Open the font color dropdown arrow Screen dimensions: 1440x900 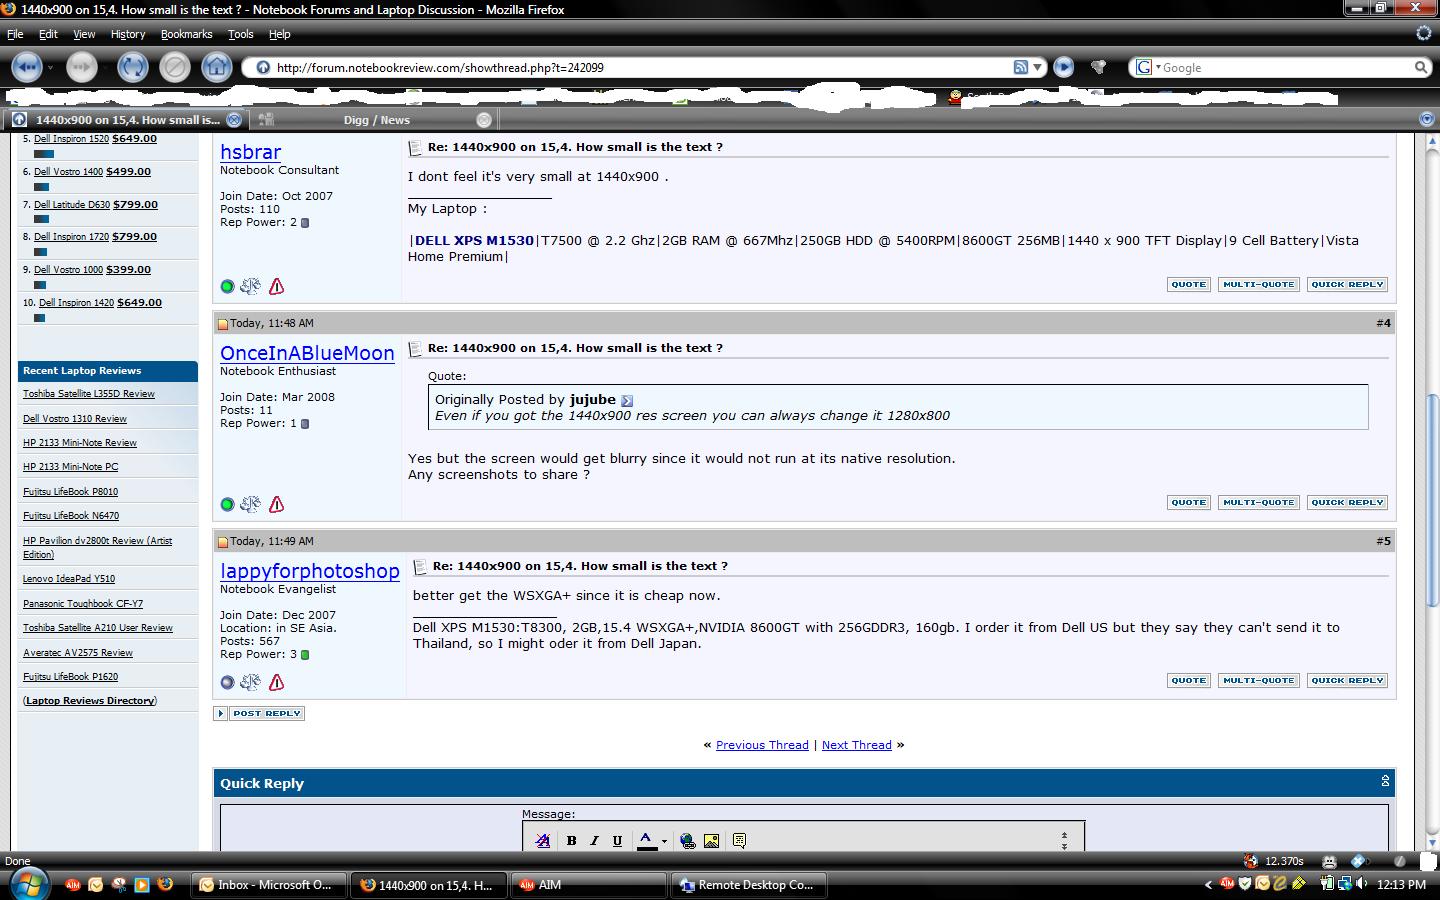click(664, 841)
